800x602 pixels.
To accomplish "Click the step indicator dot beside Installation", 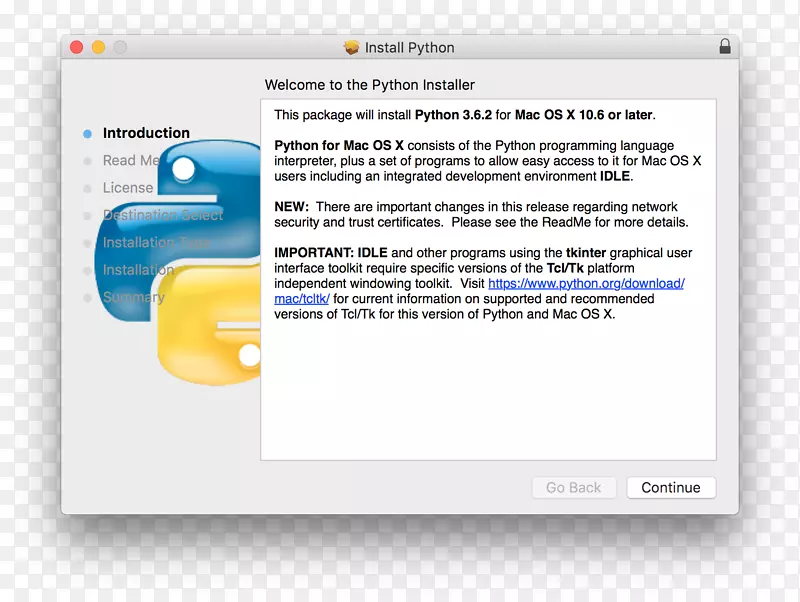I will point(89,269).
